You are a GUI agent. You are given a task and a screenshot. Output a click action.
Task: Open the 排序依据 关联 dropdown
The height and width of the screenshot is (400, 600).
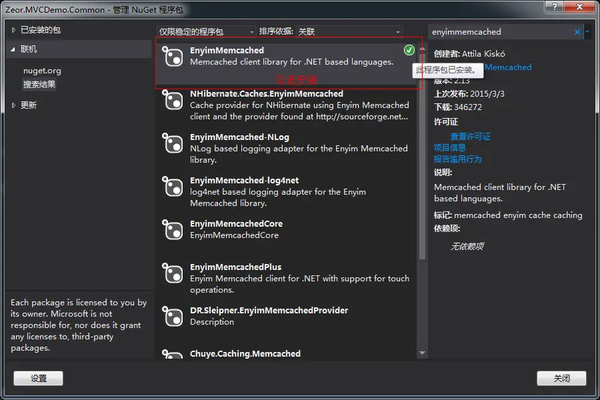(x=349, y=32)
